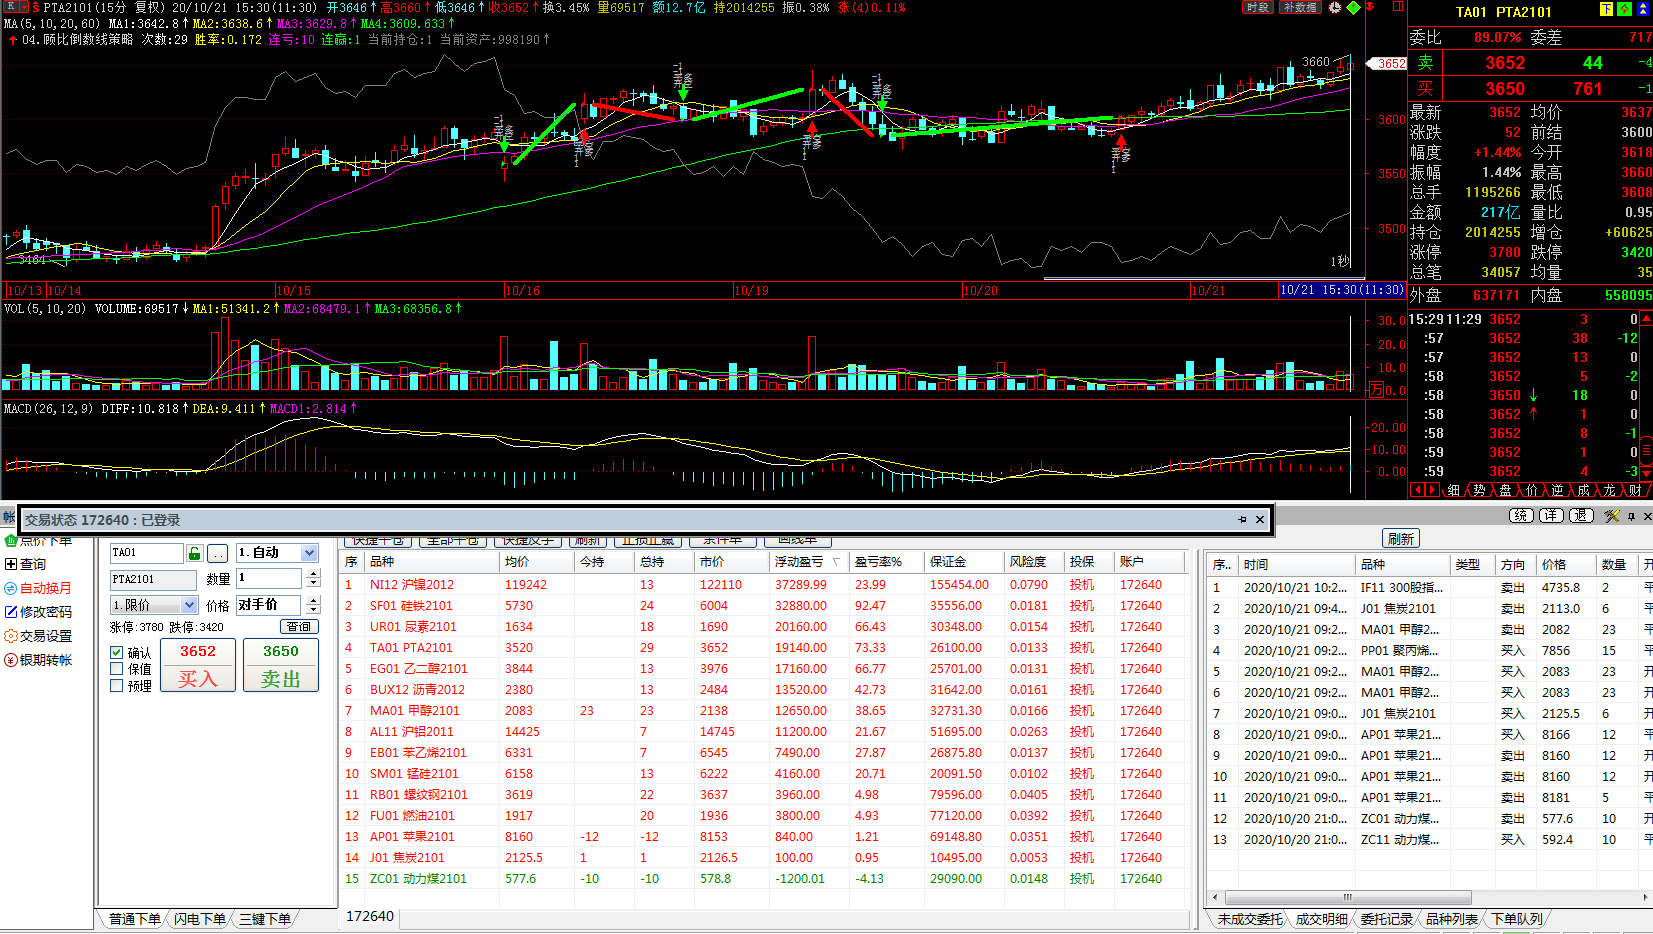
Task: Click the 补数据 button above the chart
Action: (x=1300, y=7)
